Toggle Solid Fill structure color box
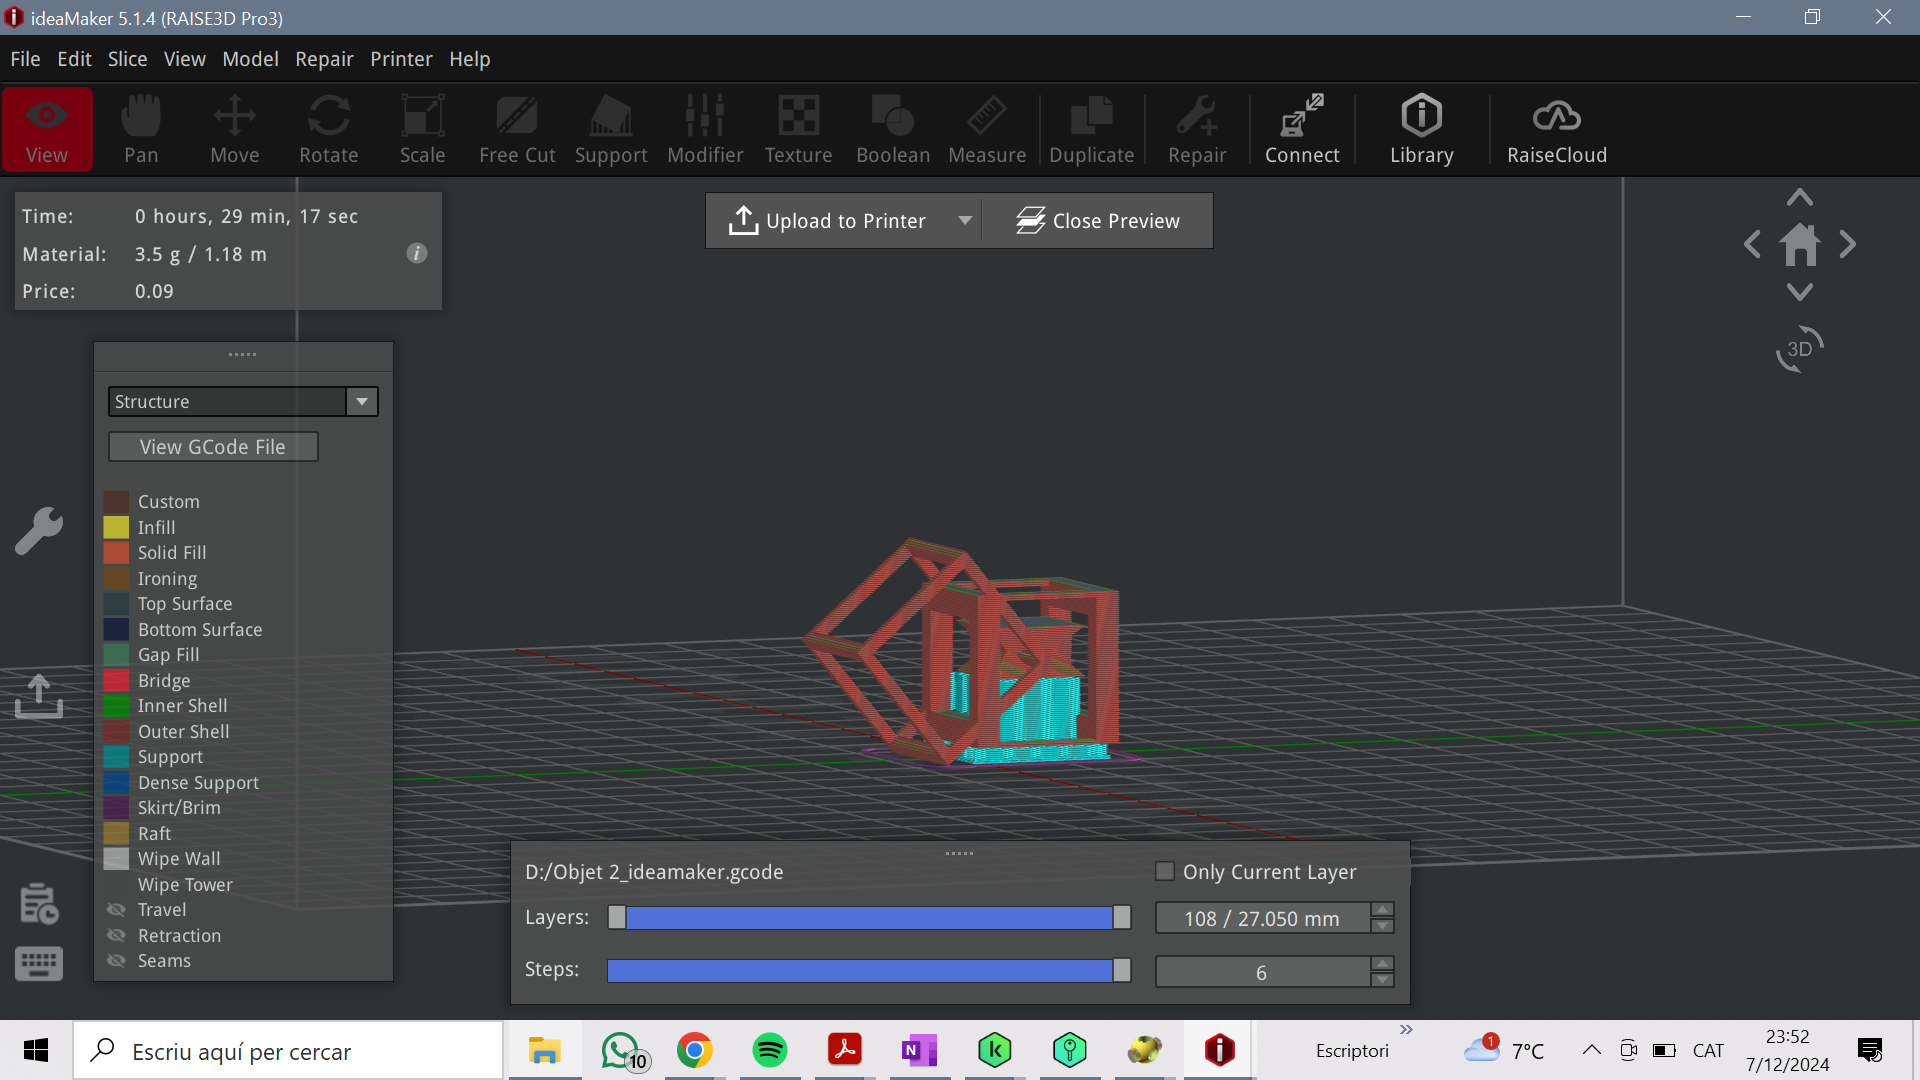 point(116,553)
